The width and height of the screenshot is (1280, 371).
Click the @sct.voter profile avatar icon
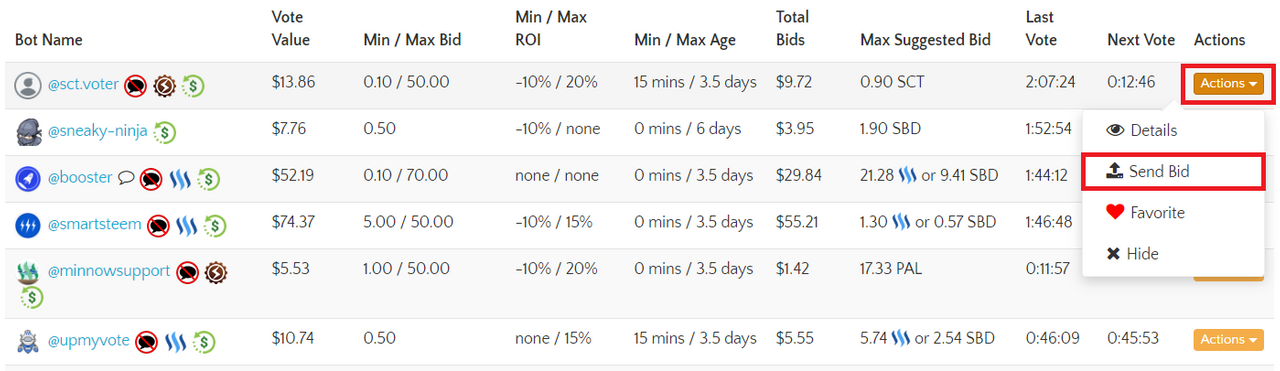[x=28, y=85]
